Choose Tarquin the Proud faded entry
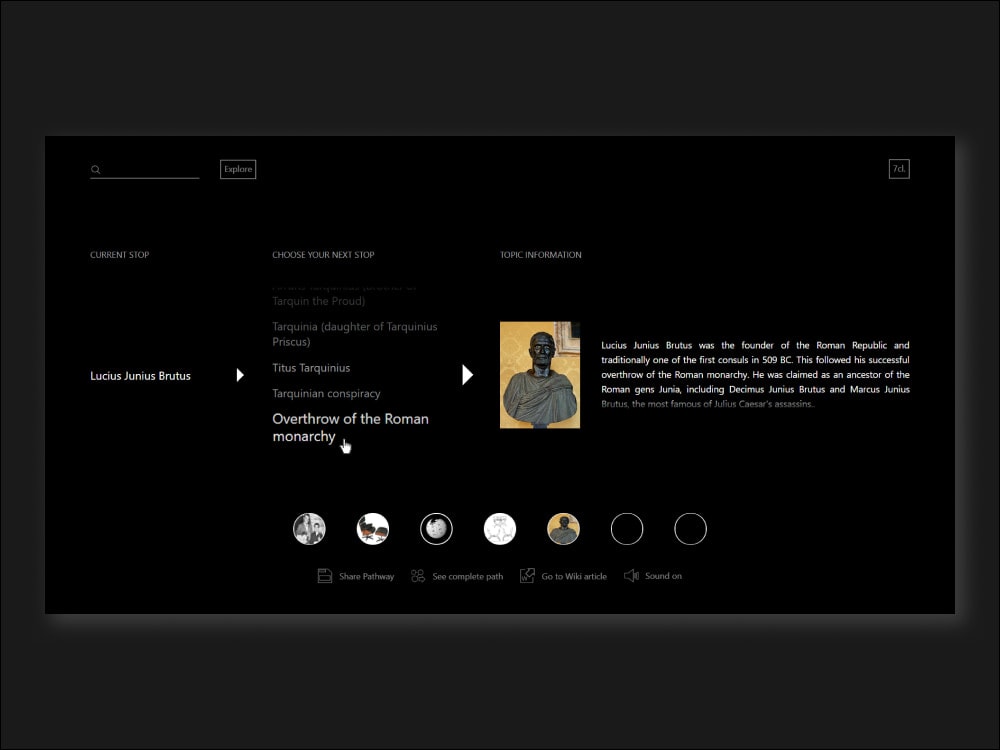1000x750 pixels. 319,301
